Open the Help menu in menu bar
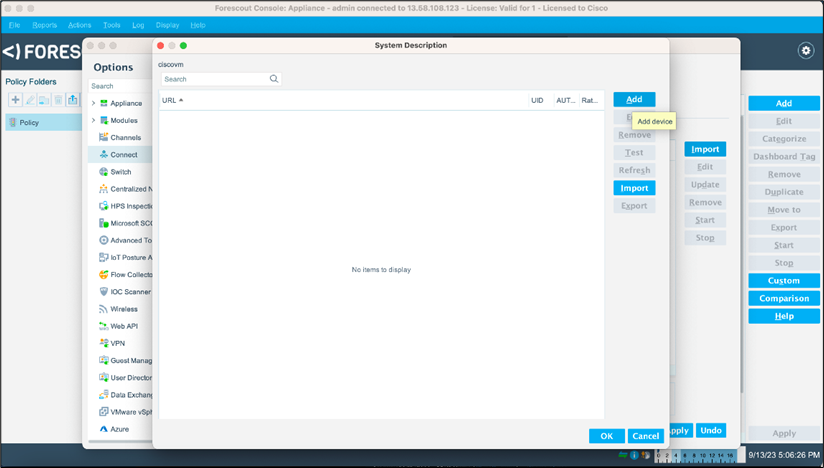The image size is (824, 468). click(x=198, y=25)
